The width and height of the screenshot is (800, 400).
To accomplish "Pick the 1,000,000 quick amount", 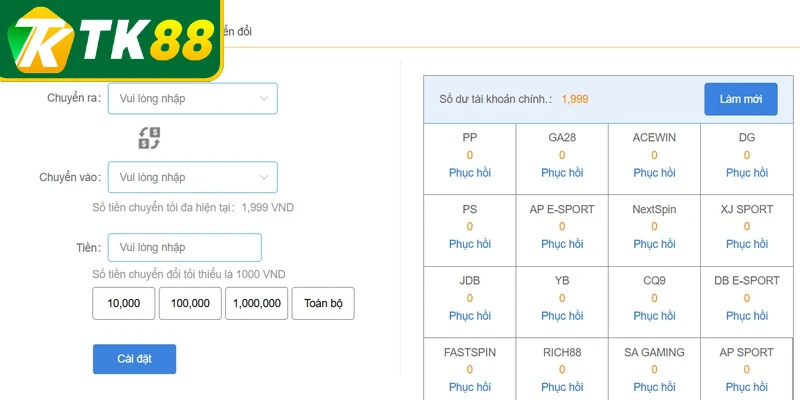I will (257, 304).
